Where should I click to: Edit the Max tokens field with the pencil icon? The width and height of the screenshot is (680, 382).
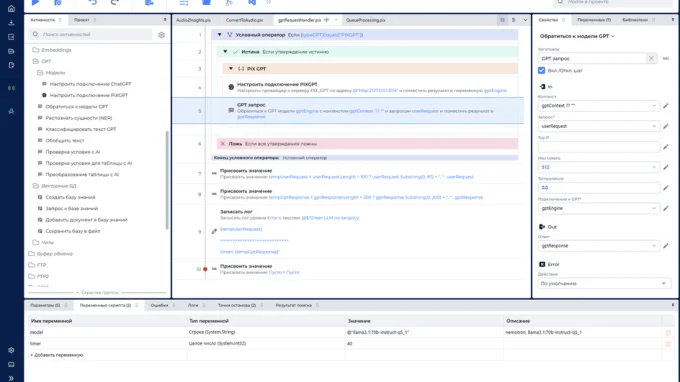pos(666,167)
